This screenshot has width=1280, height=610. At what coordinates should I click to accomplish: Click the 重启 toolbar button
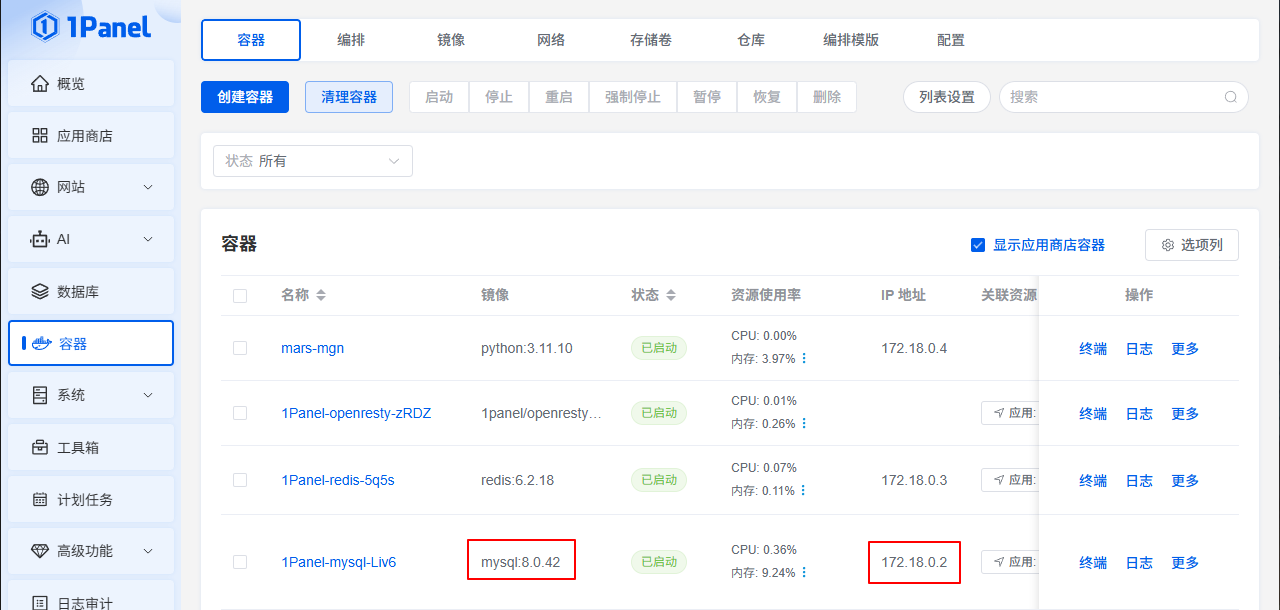[x=559, y=97]
